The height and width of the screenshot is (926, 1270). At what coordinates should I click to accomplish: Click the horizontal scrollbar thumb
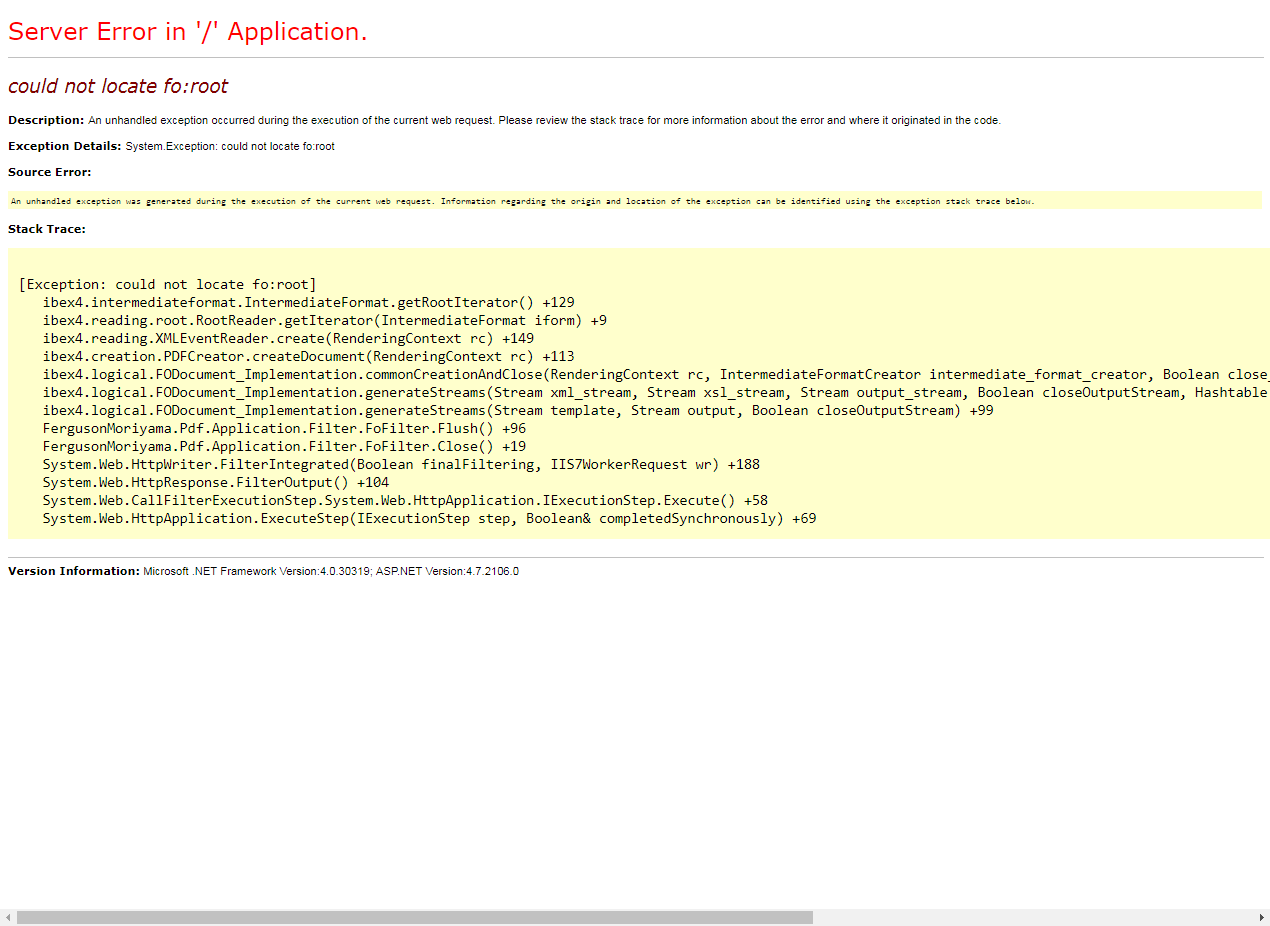tap(415, 917)
